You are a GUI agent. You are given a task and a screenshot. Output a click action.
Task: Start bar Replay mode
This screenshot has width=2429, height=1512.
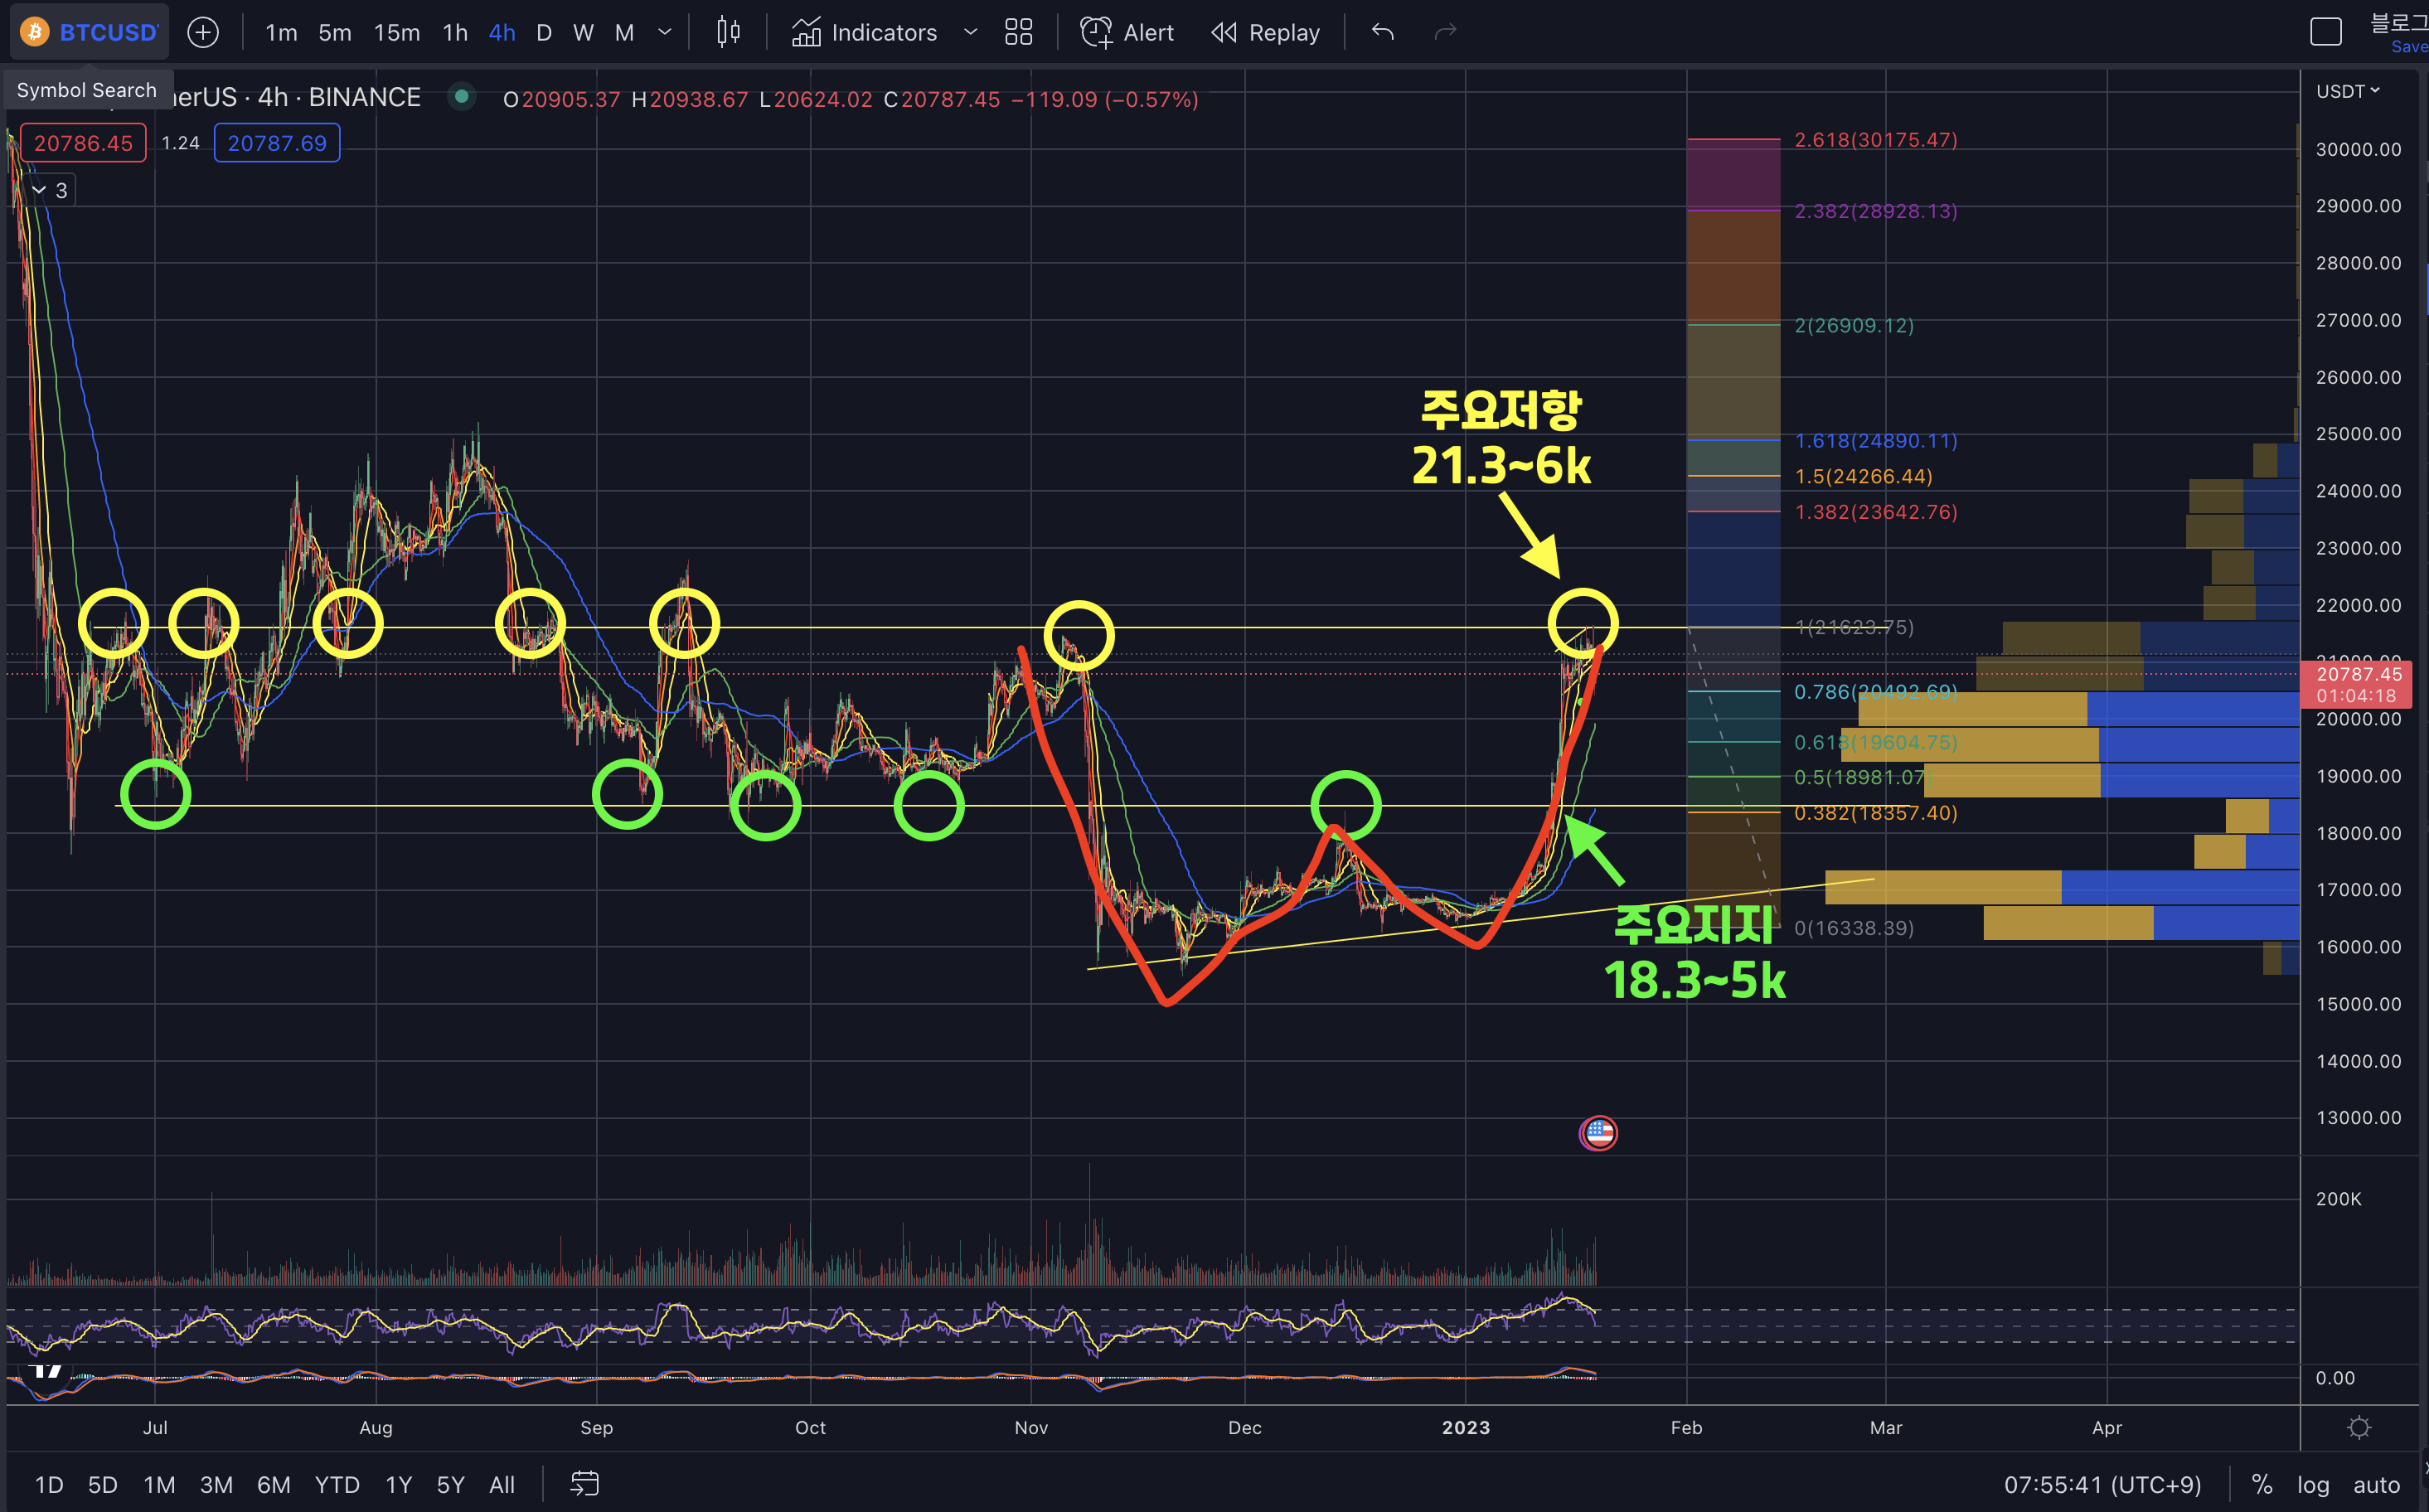(1266, 33)
